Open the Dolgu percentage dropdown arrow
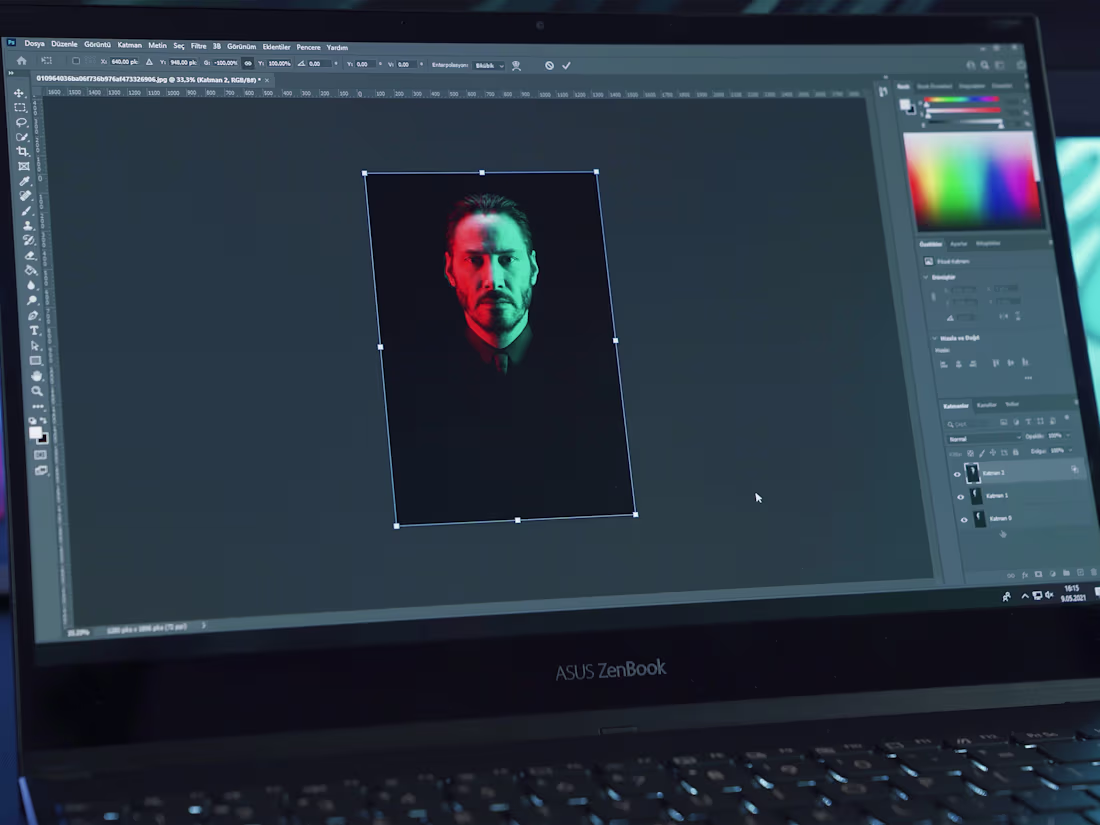The image size is (1100, 825). [1071, 450]
